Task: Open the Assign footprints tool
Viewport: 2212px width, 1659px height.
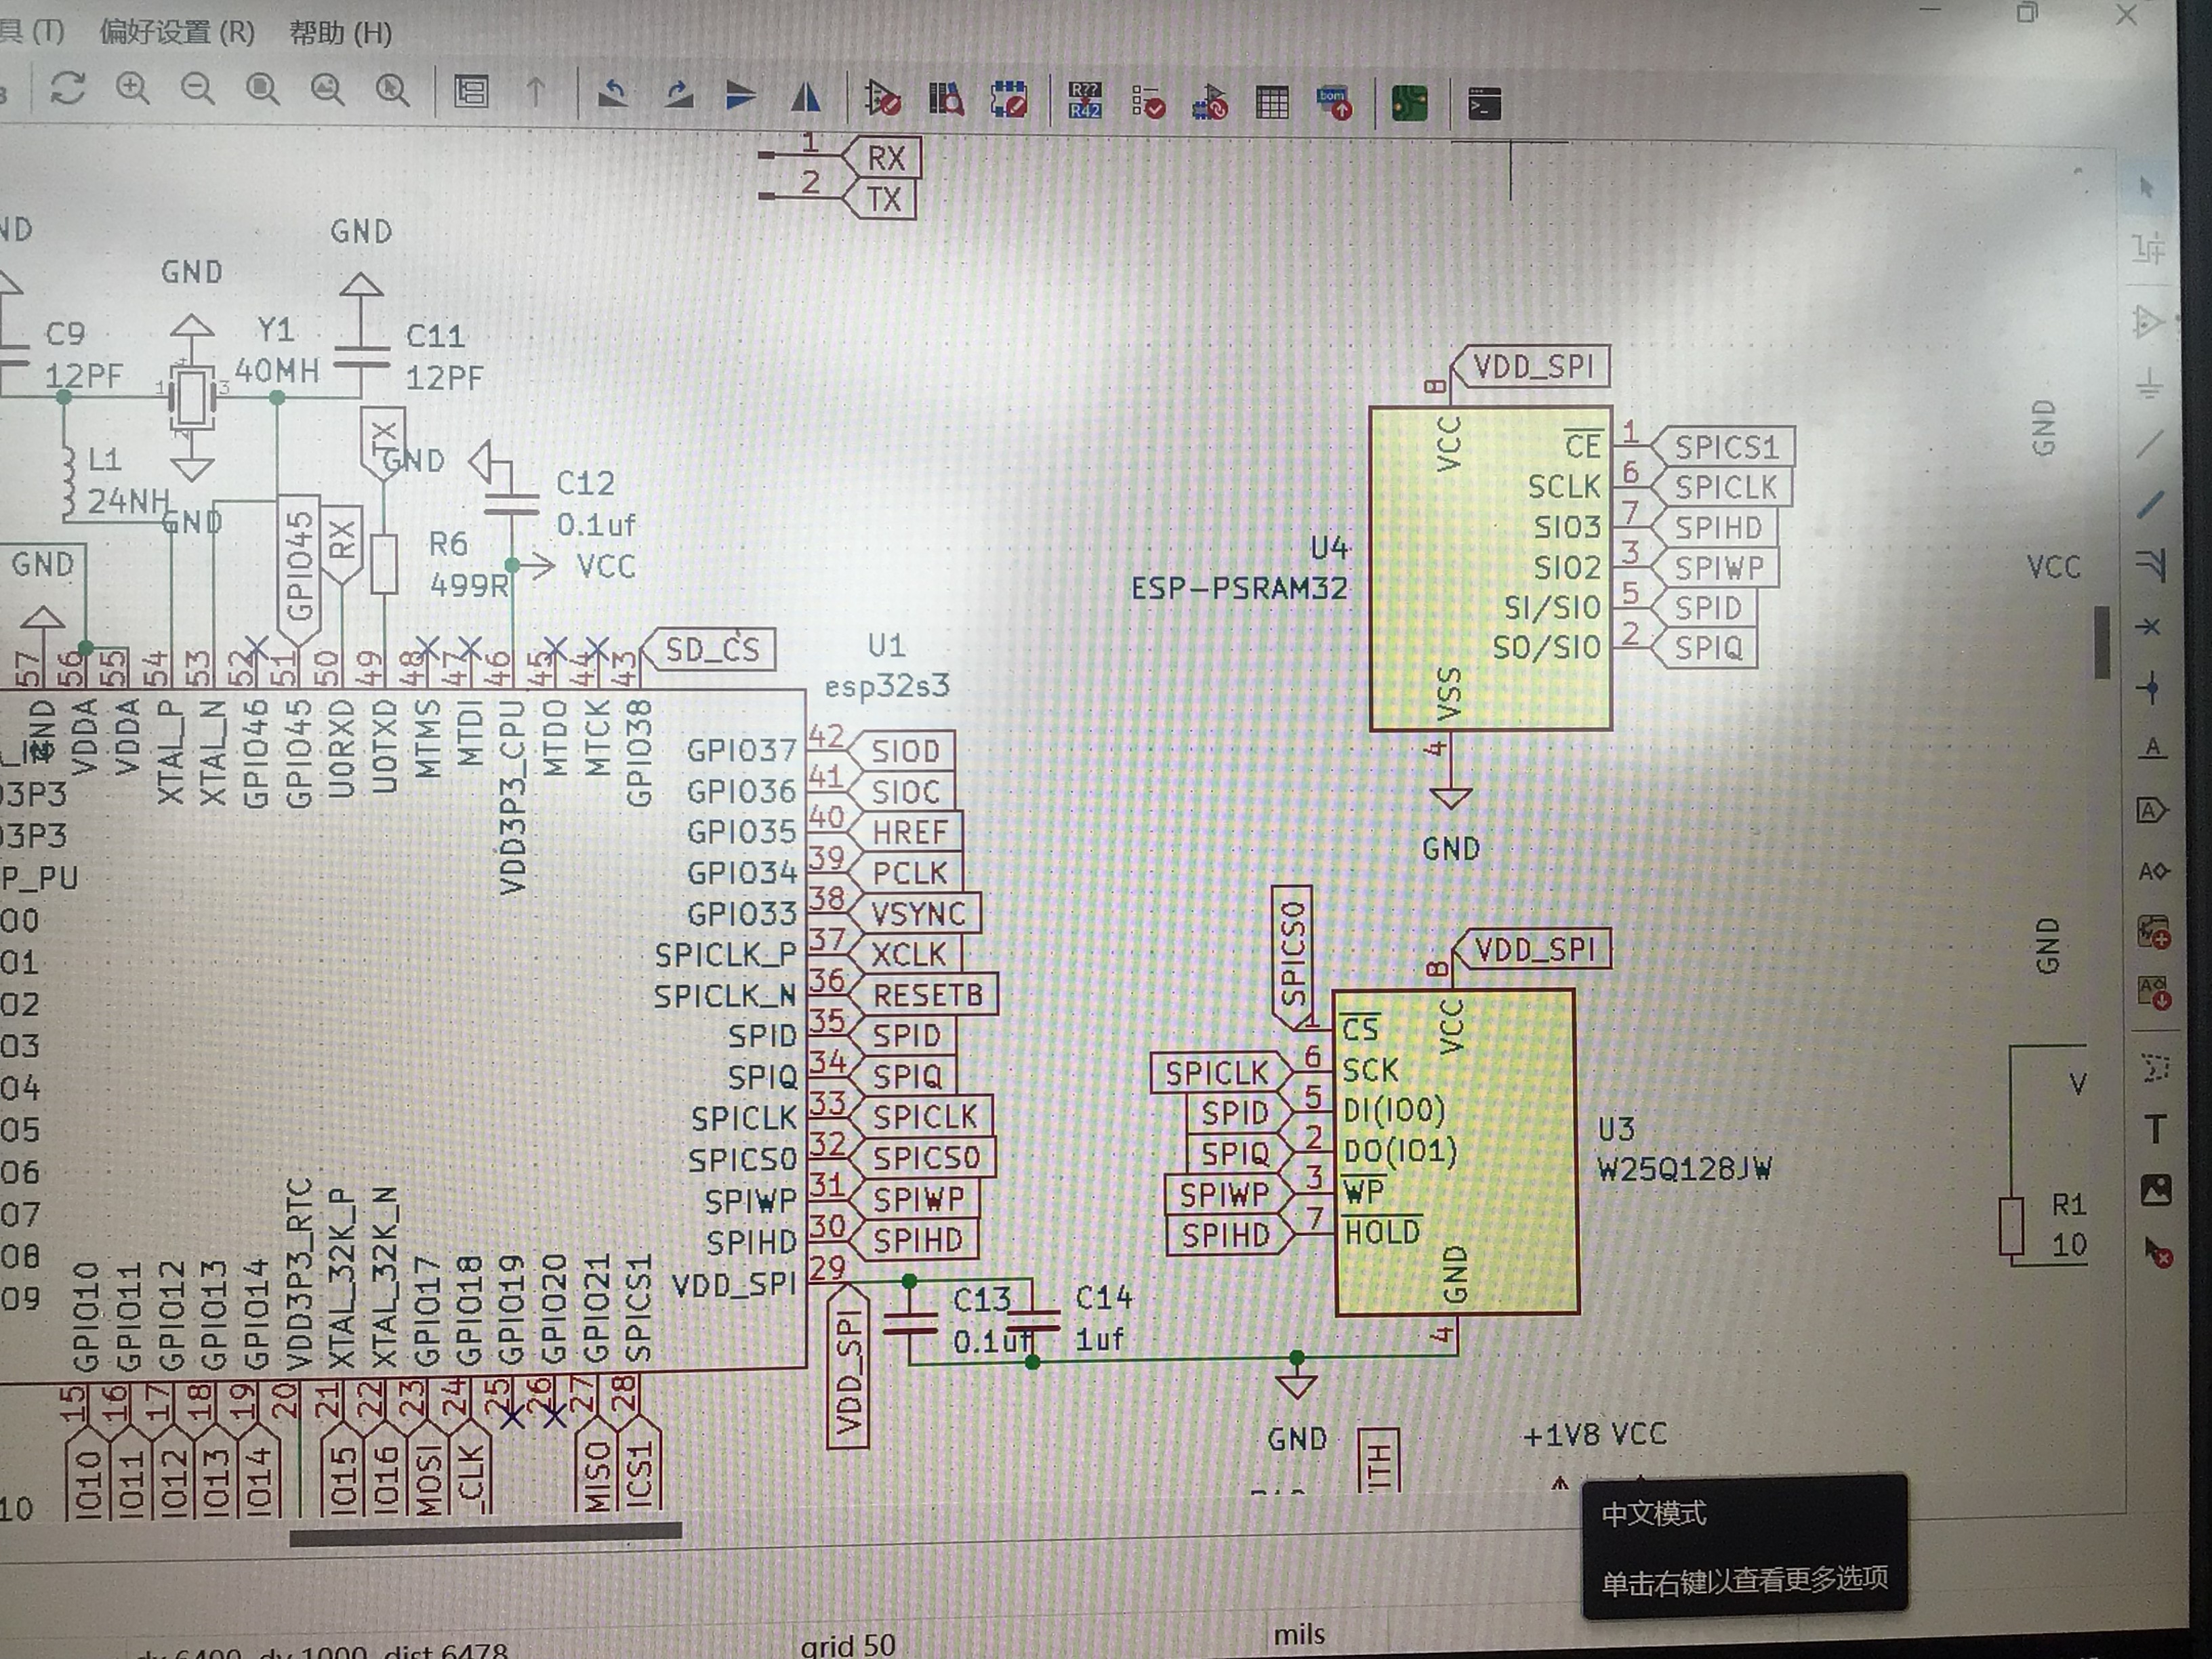Action: tap(1211, 102)
